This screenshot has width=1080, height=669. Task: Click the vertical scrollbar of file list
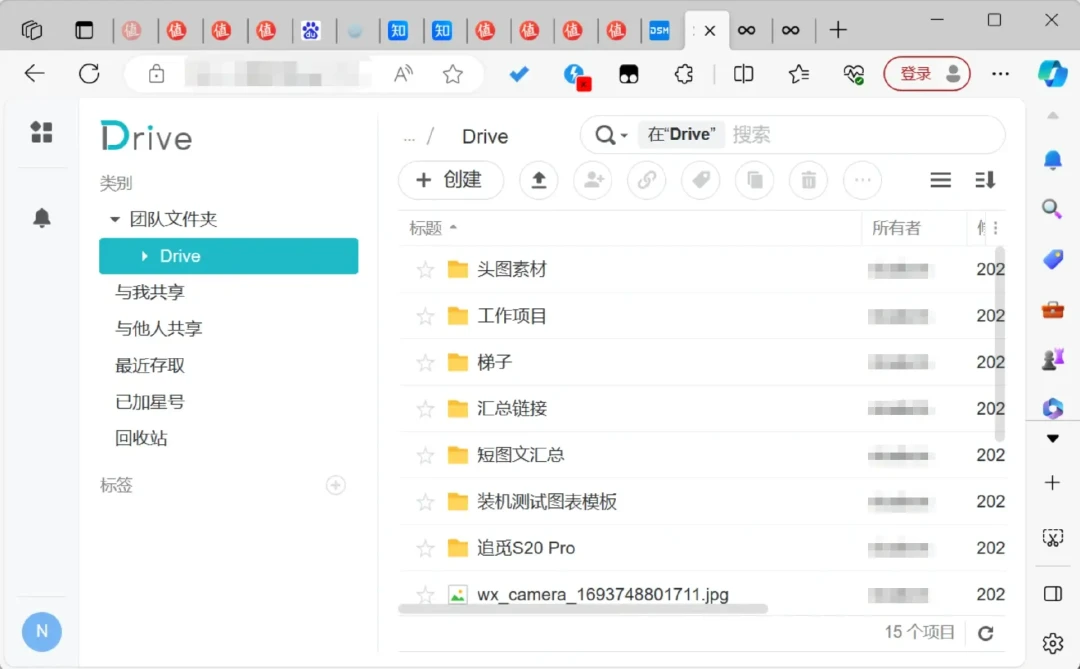[x=999, y=344]
